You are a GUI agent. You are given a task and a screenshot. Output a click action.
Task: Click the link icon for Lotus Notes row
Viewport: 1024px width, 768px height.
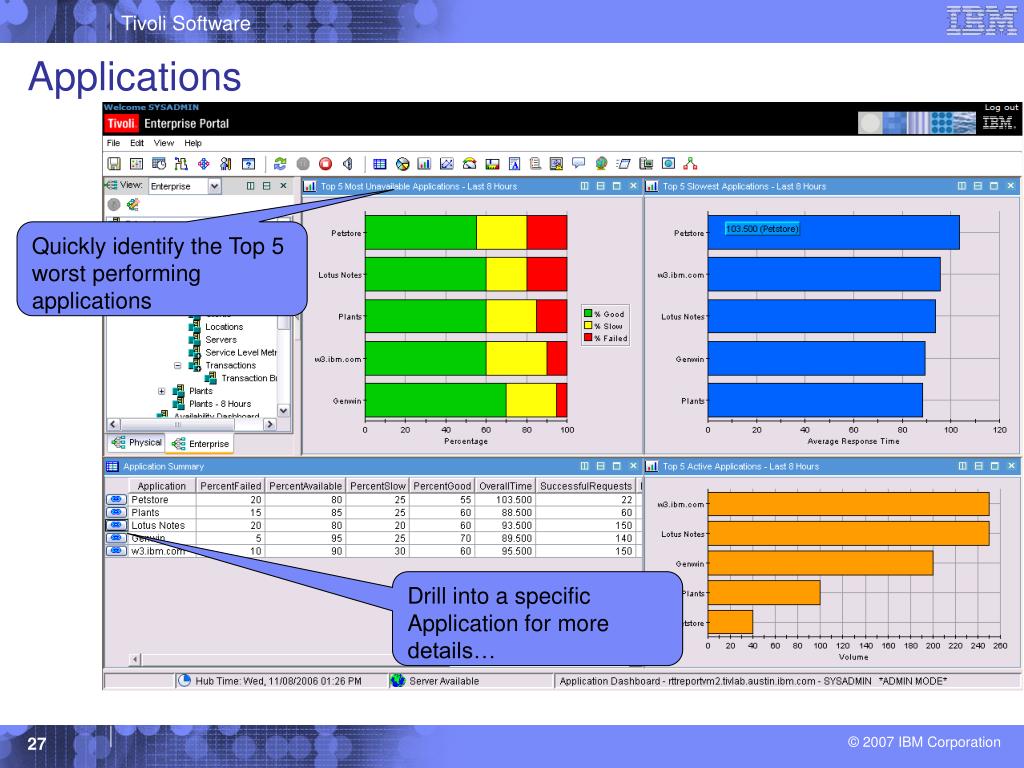tap(116, 525)
